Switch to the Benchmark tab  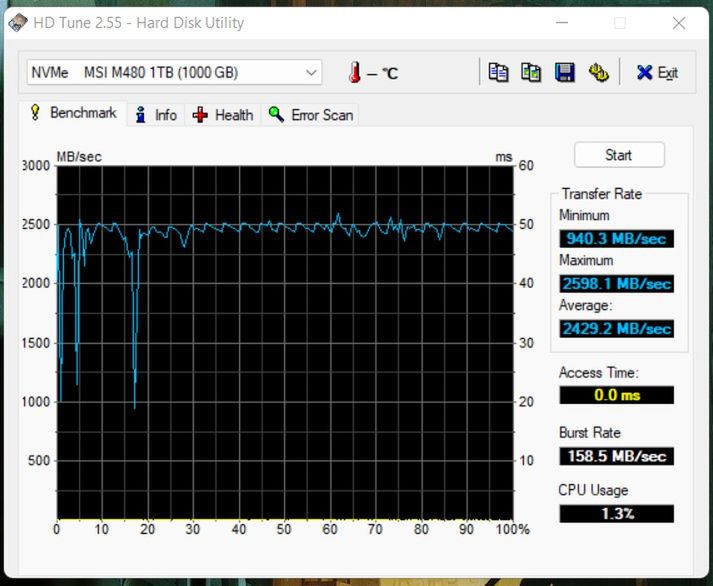click(x=74, y=113)
